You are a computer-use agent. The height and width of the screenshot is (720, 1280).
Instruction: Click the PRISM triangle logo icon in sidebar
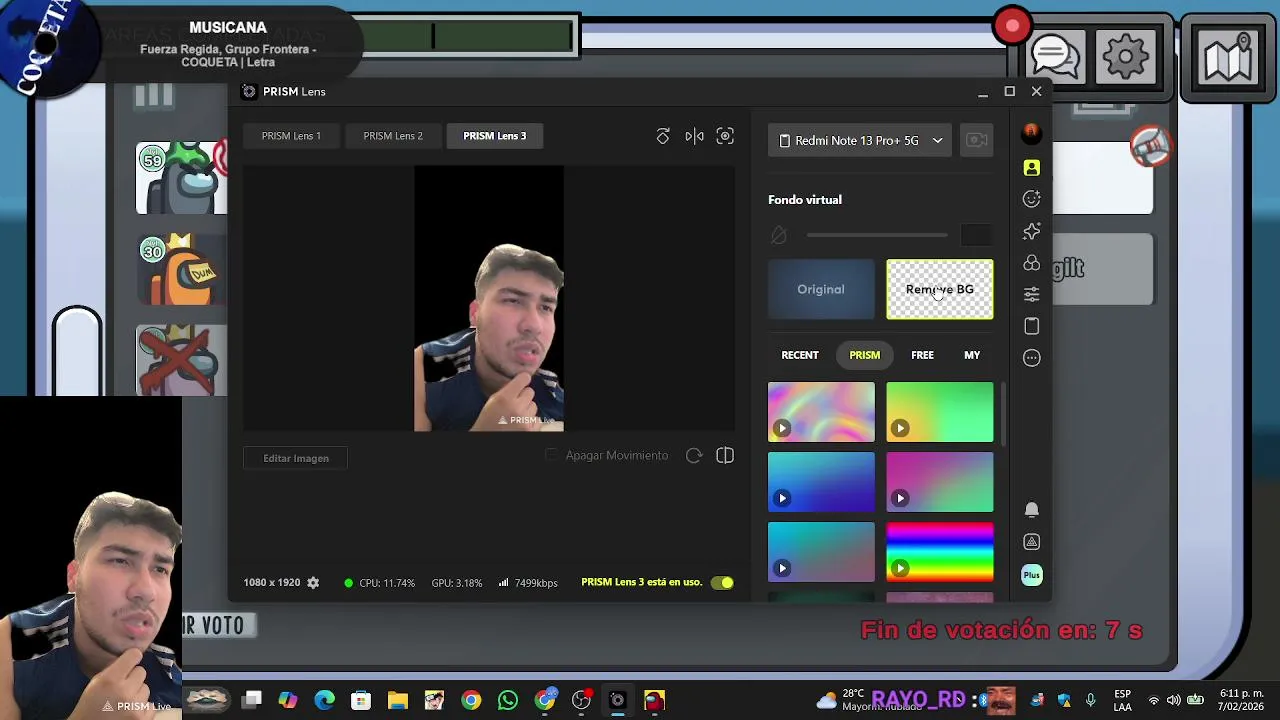(x=1031, y=542)
